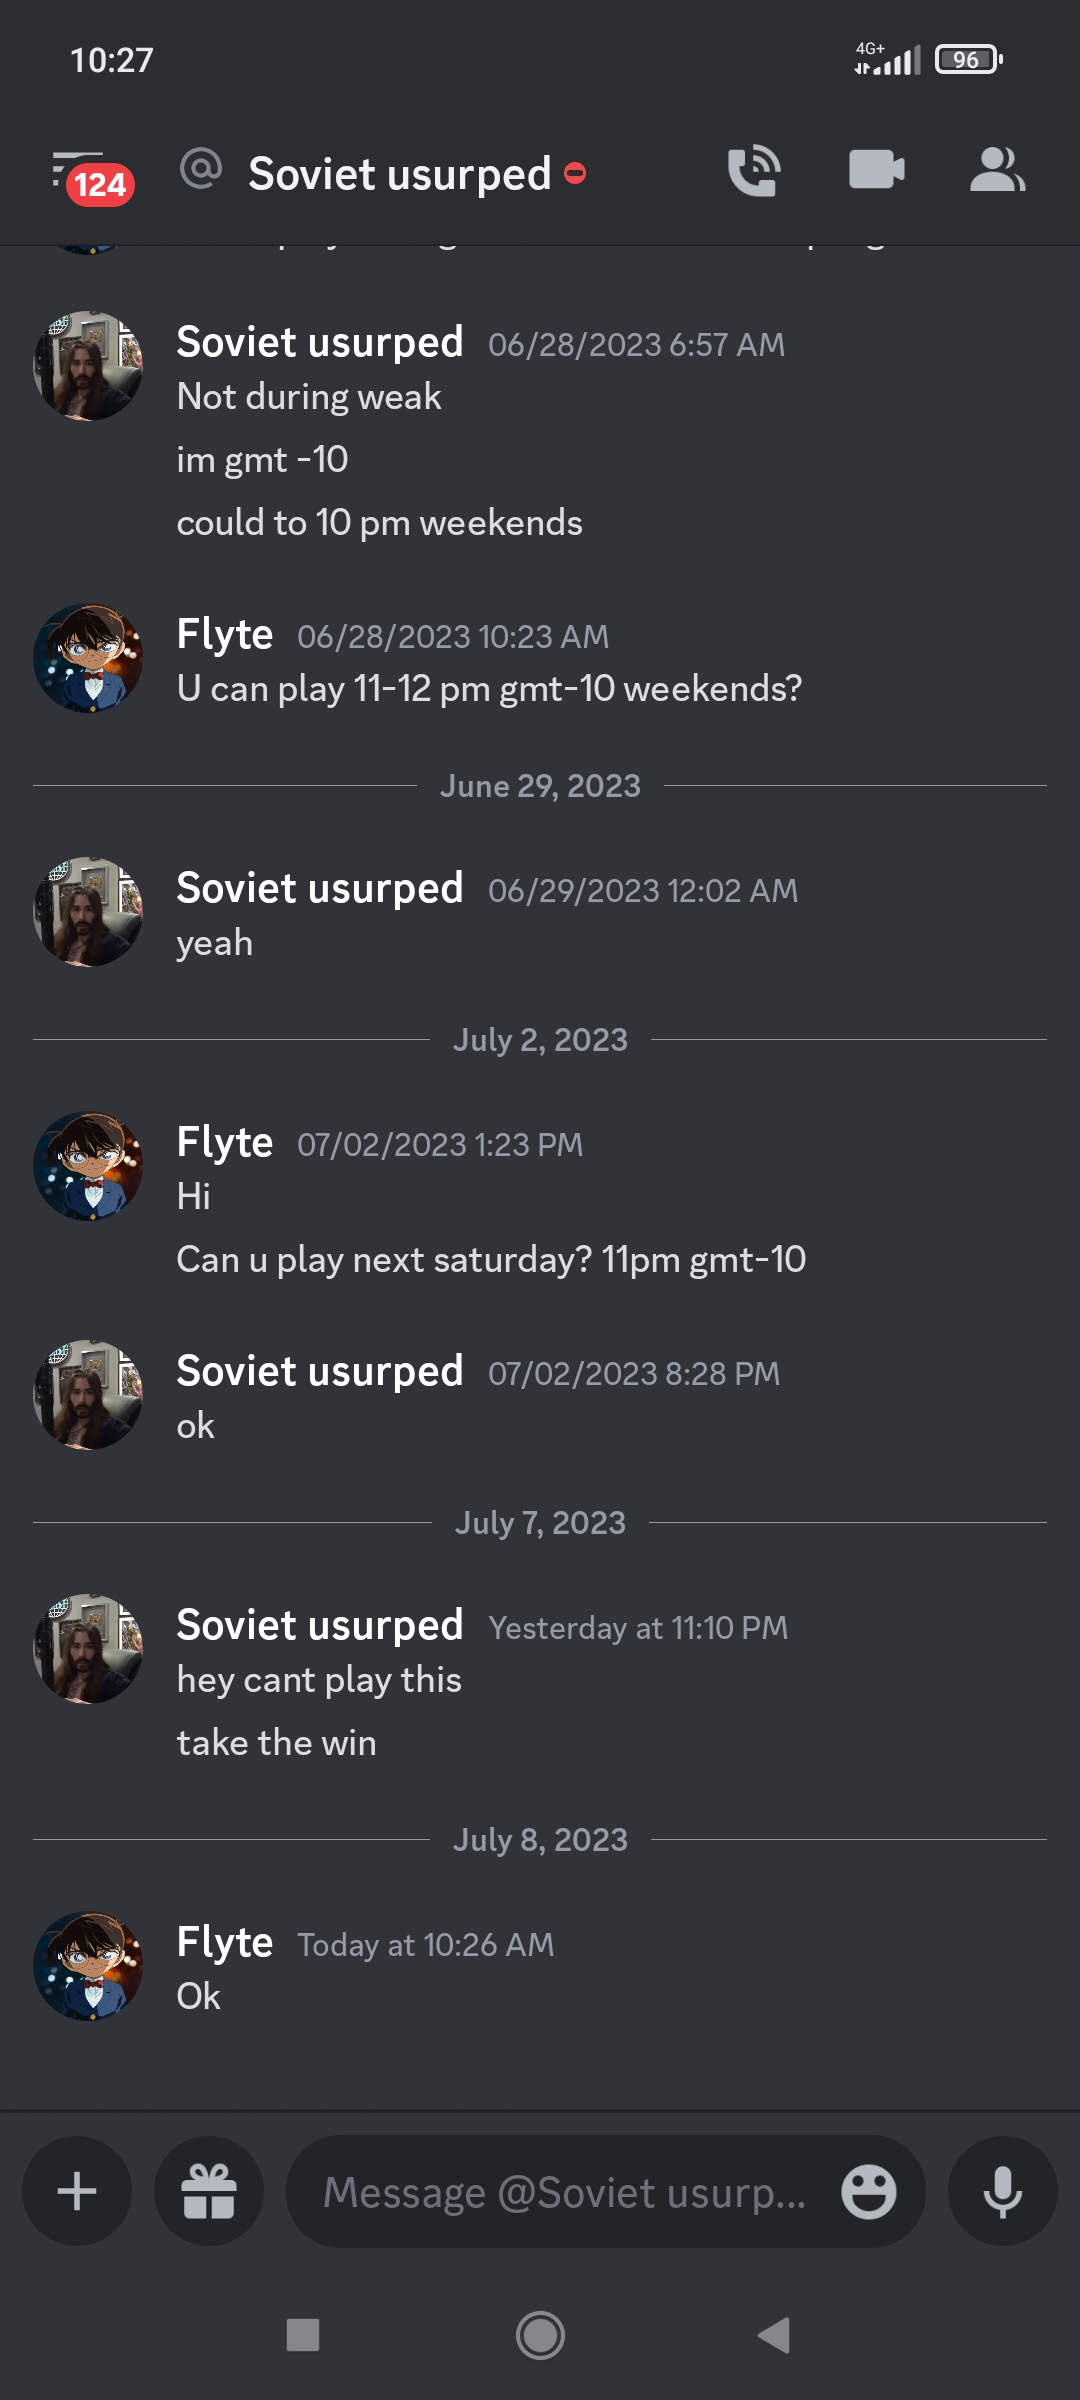Select the 'take the win' message

pos(276,1743)
